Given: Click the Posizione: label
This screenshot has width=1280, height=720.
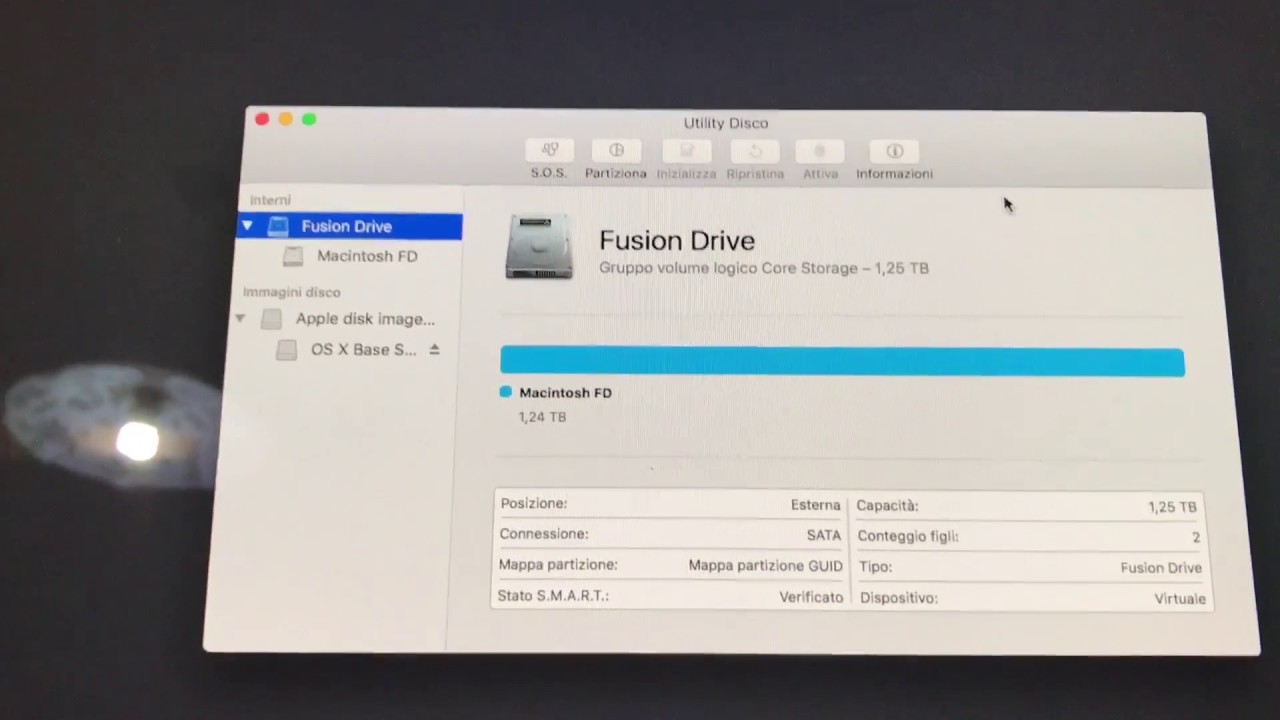Looking at the screenshot, I should tap(534, 504).
